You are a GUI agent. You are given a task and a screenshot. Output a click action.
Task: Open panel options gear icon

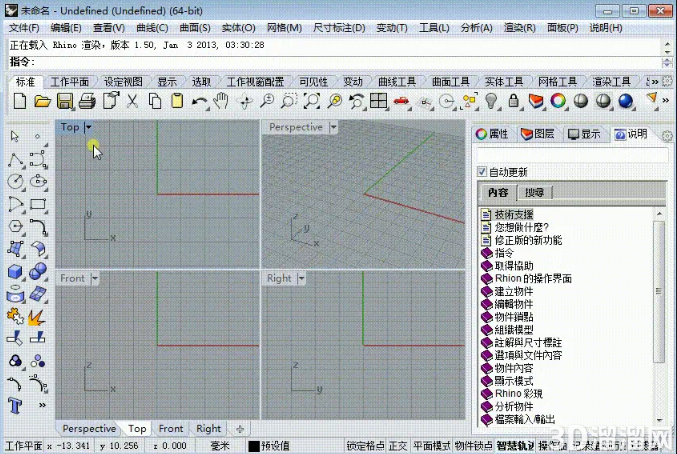tap(667, 136)
